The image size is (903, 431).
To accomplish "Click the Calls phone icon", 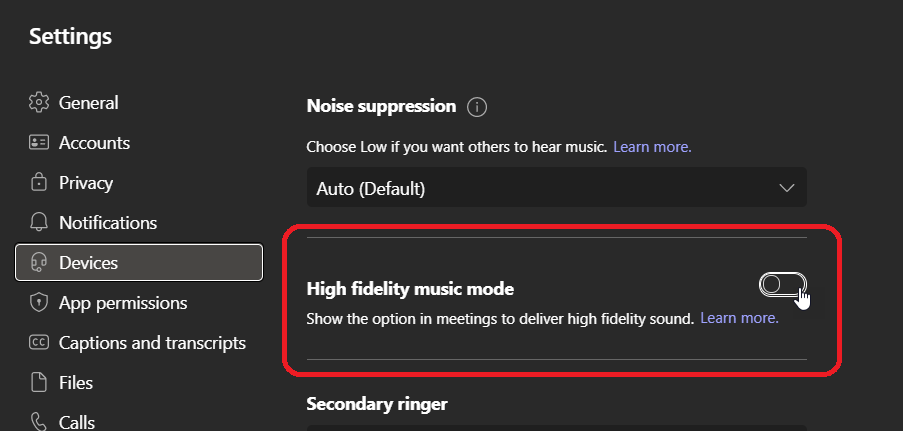I will coord(39,421).
